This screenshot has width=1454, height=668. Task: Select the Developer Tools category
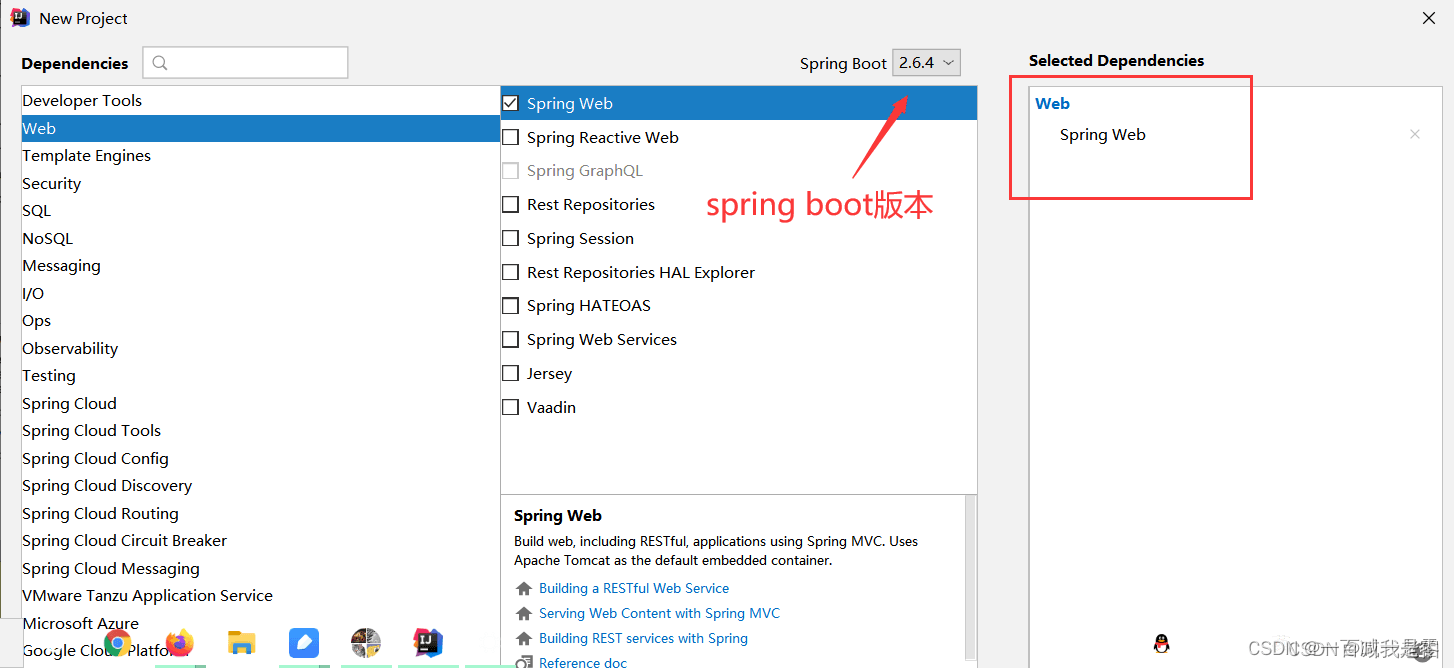(260, 100)
